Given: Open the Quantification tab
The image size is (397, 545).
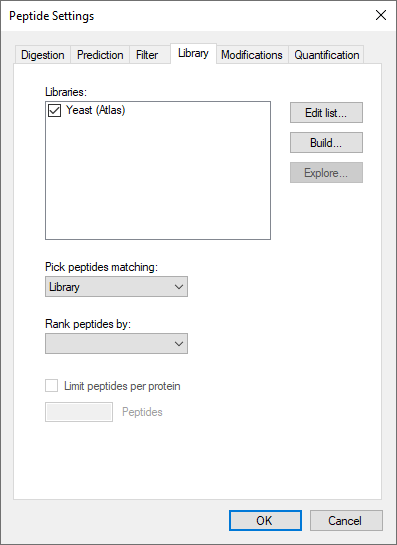Looking at the screenshot, I should coord(326,55).
